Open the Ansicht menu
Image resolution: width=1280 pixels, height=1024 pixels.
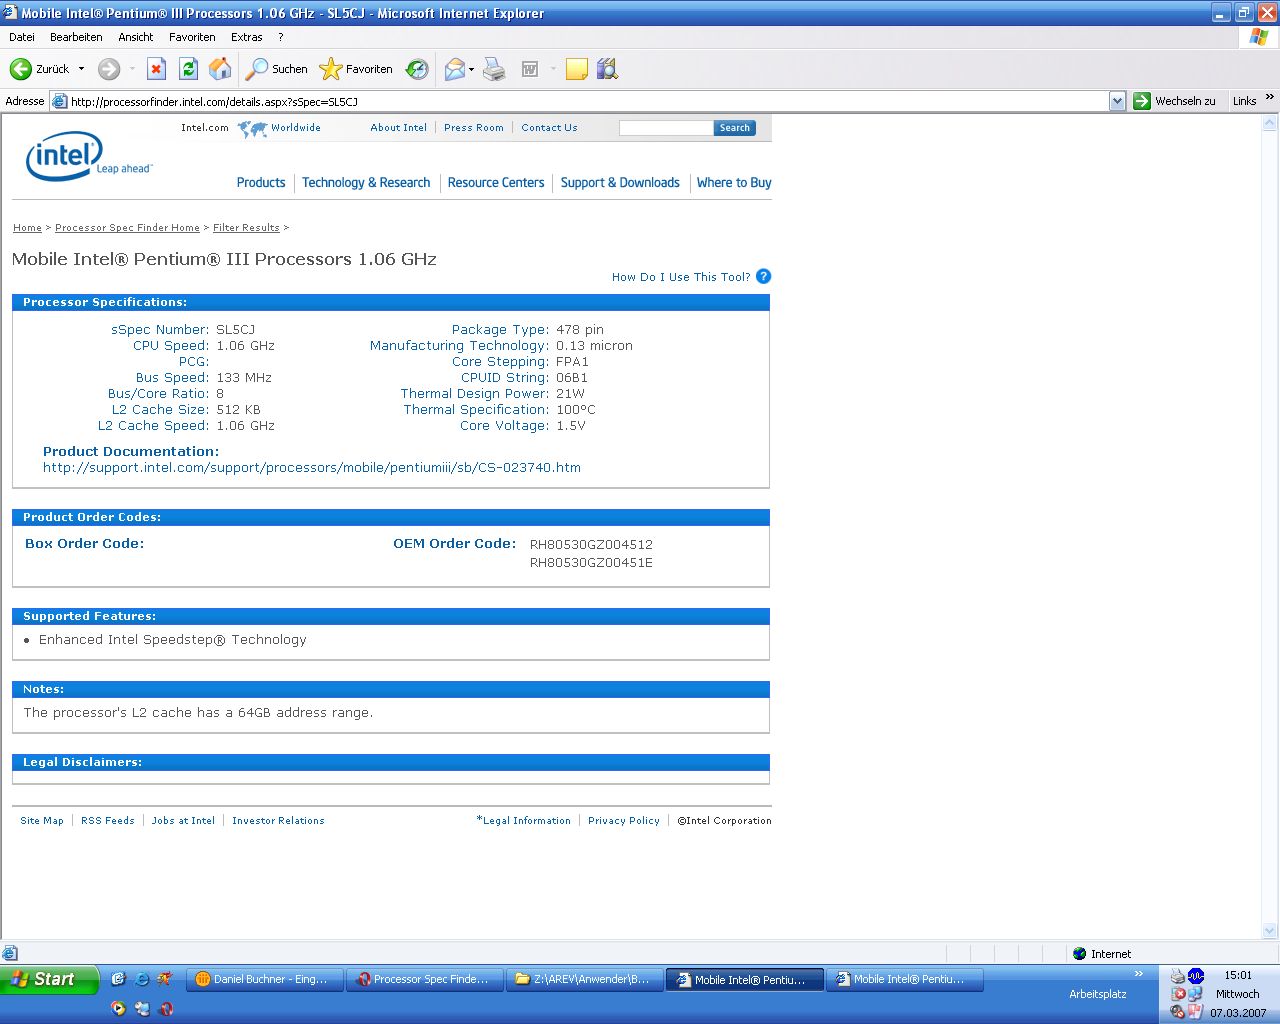(136, 37)
